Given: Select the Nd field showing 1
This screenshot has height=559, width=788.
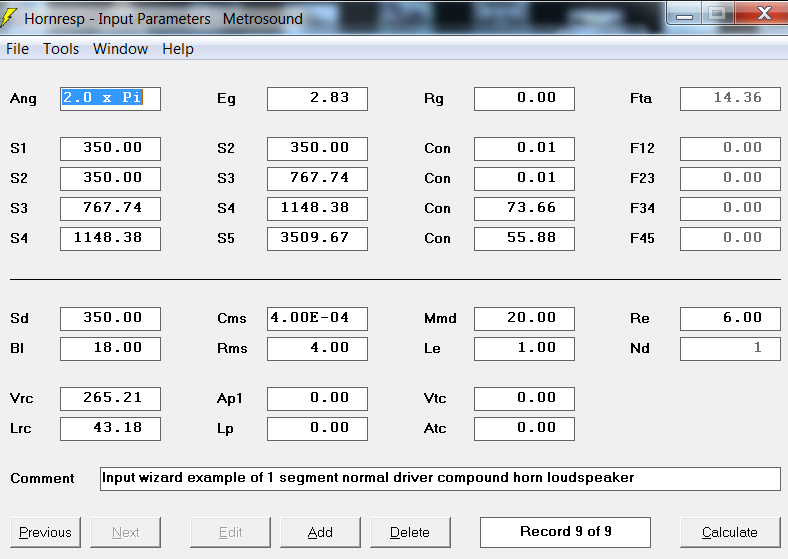Looking at the screenshot, I should [730, 349].
